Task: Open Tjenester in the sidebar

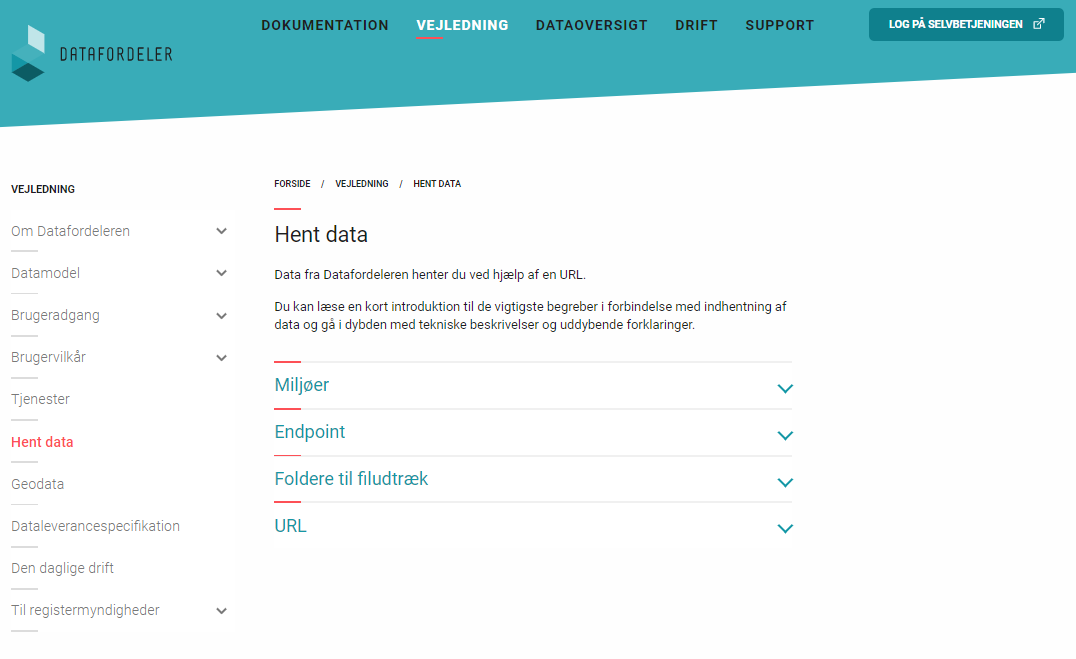Action: tap(40, 399)
